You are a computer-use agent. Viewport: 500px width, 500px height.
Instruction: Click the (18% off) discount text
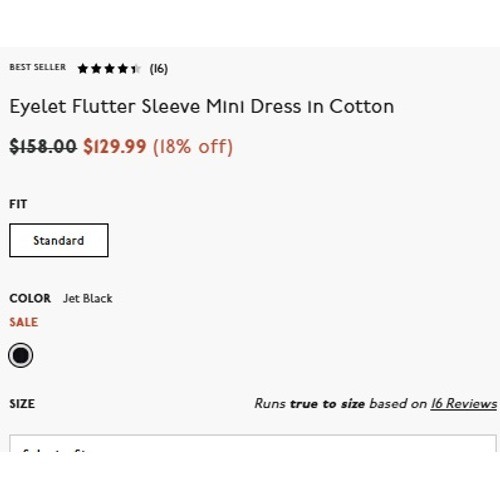(x=193, y=147)
